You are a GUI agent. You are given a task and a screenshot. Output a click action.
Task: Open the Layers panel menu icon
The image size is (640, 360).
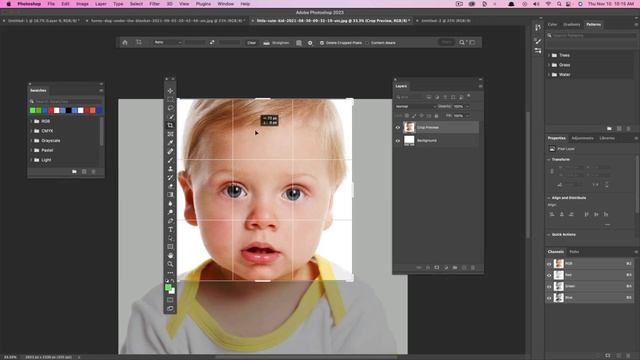click(x=480, y=86)
